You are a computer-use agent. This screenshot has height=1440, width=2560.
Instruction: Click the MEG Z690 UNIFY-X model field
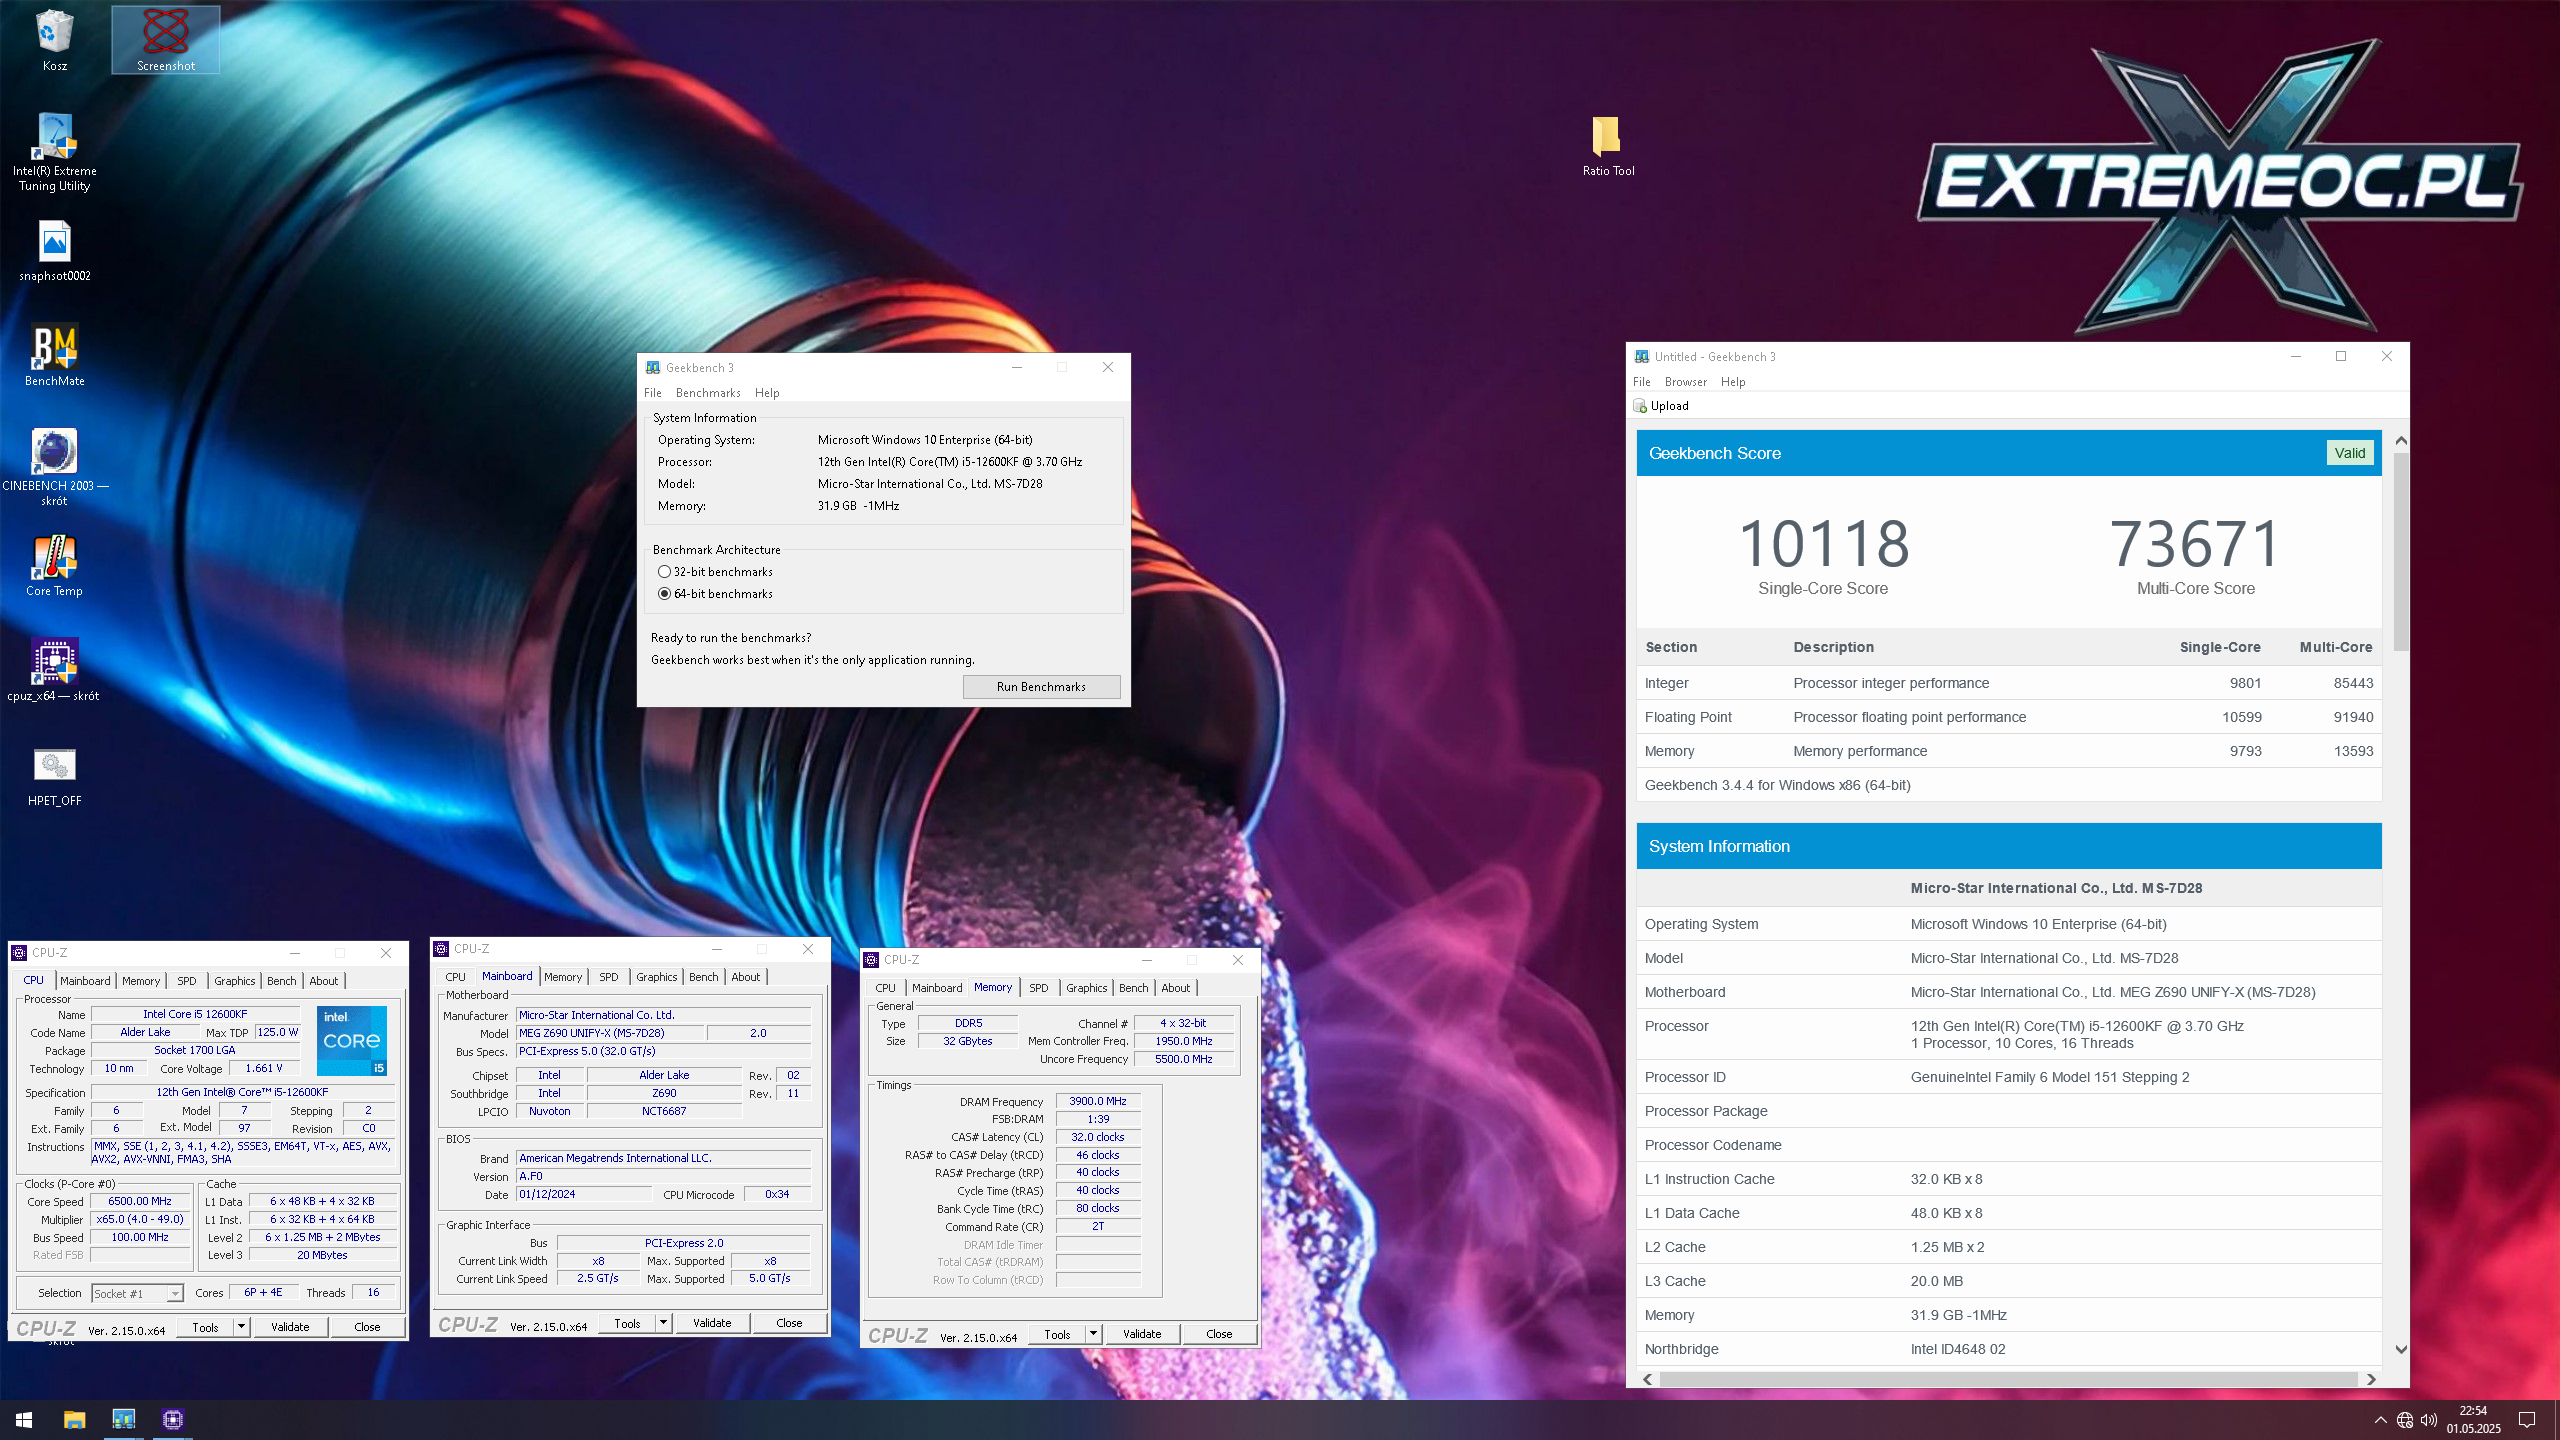(x=612, y=1033)
